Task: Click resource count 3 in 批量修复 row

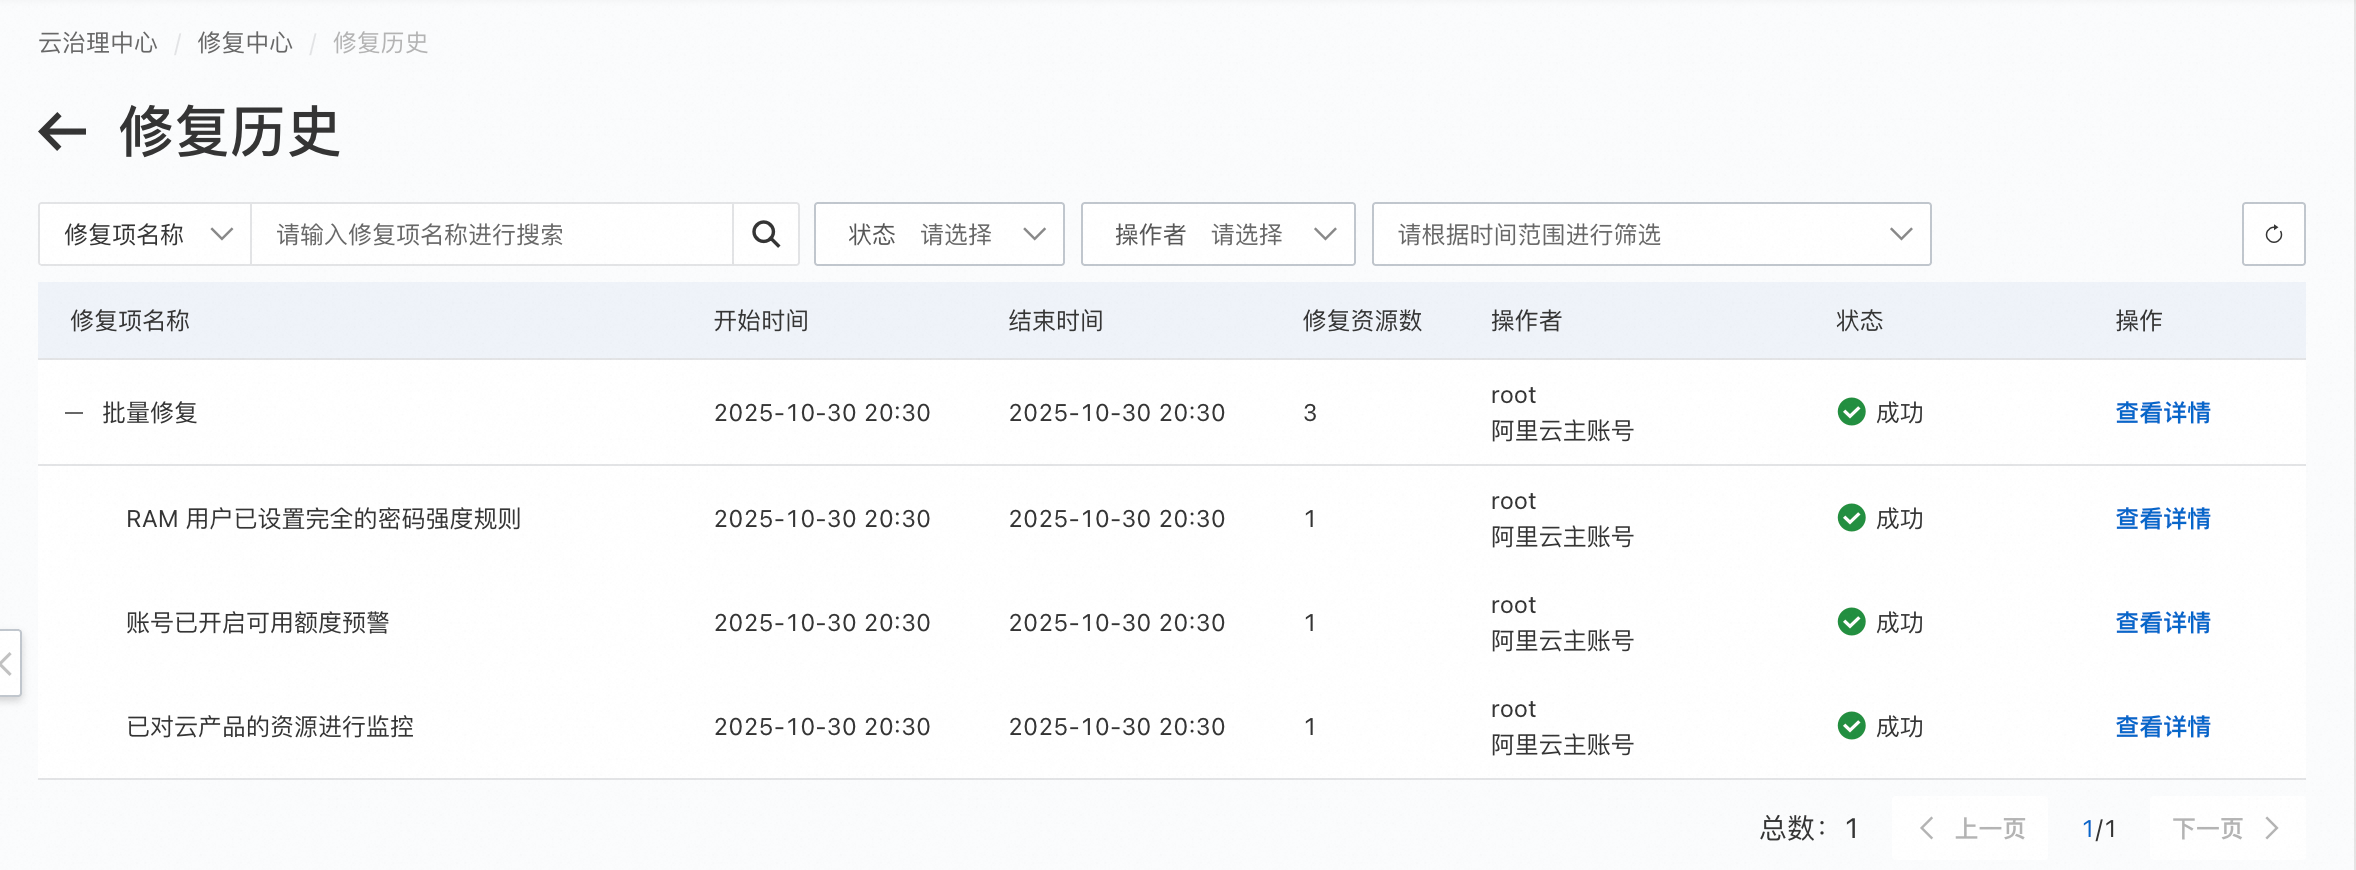Action: [x=1310, y=413]
